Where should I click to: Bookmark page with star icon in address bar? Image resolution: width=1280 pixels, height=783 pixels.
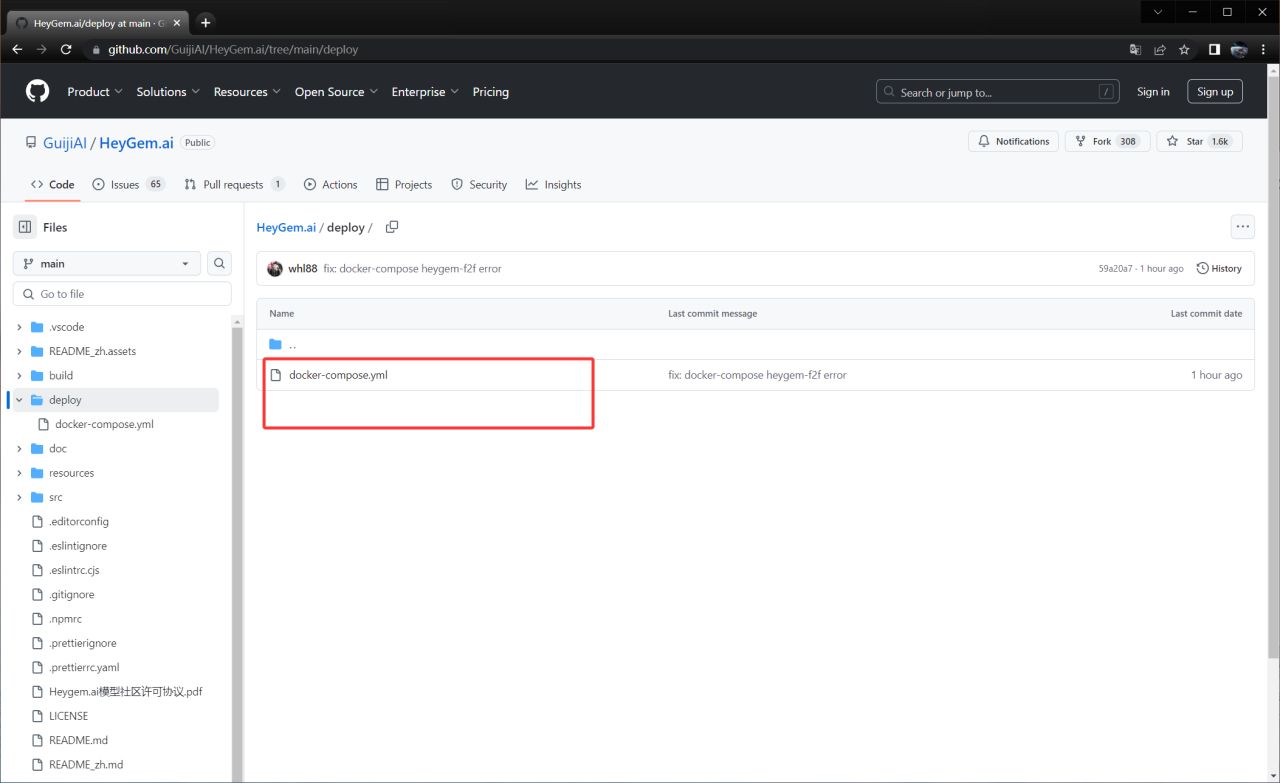(x=1184, y=49)
